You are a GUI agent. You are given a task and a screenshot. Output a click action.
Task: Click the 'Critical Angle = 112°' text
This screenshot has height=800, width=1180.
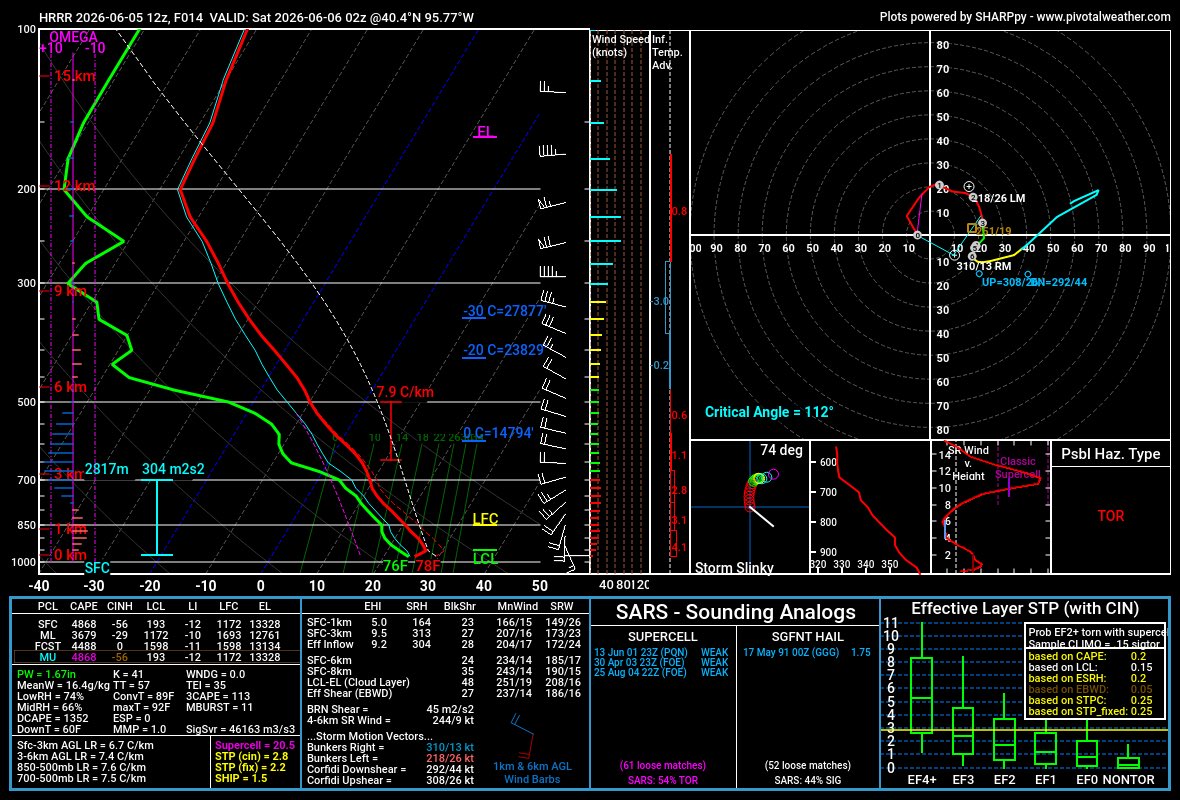pos(768,412)
